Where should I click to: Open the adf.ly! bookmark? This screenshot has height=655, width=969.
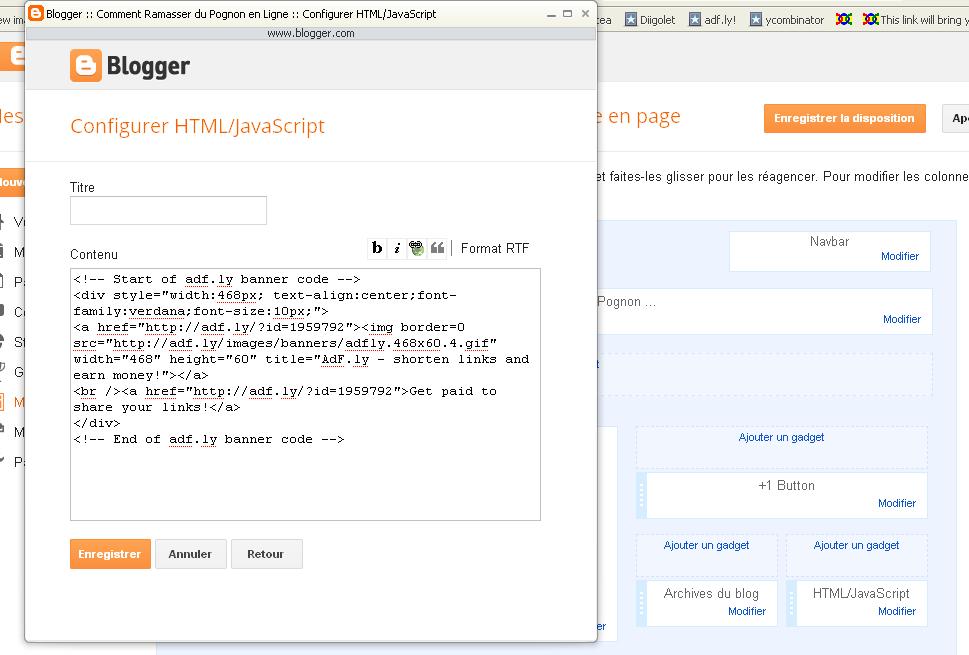point(713,20)
